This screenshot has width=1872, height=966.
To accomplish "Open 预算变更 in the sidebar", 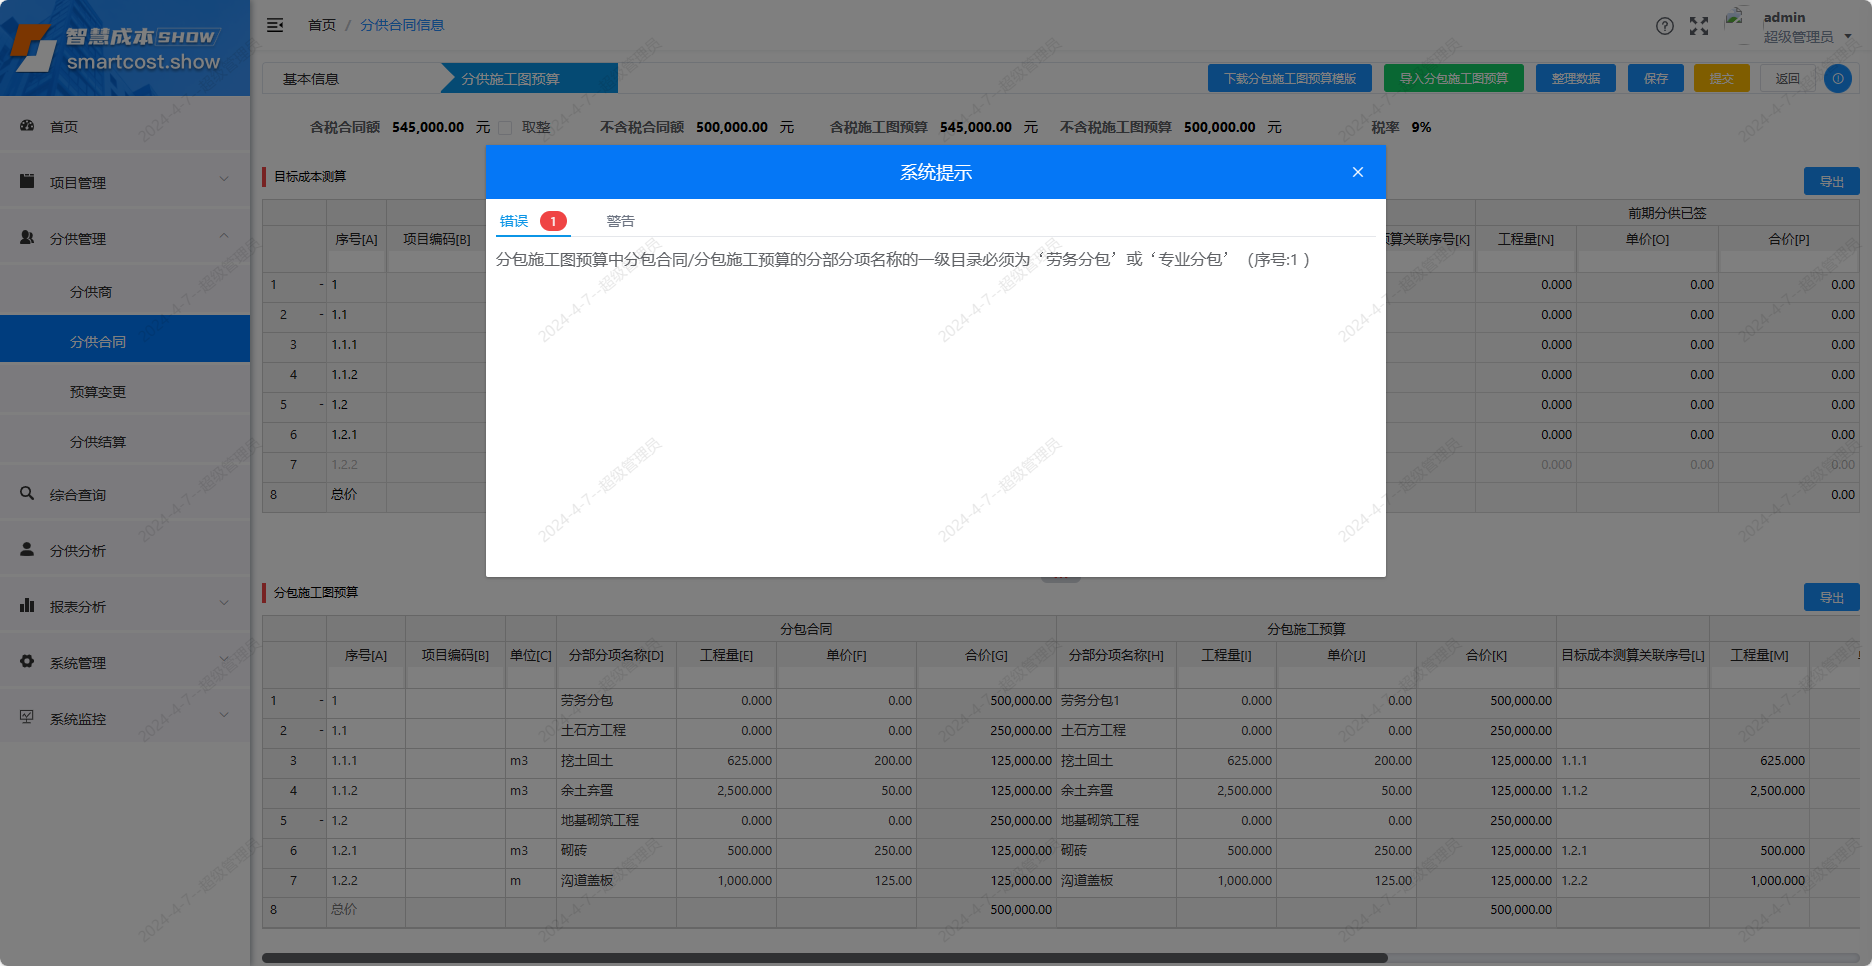I will [x=98, y=392].
